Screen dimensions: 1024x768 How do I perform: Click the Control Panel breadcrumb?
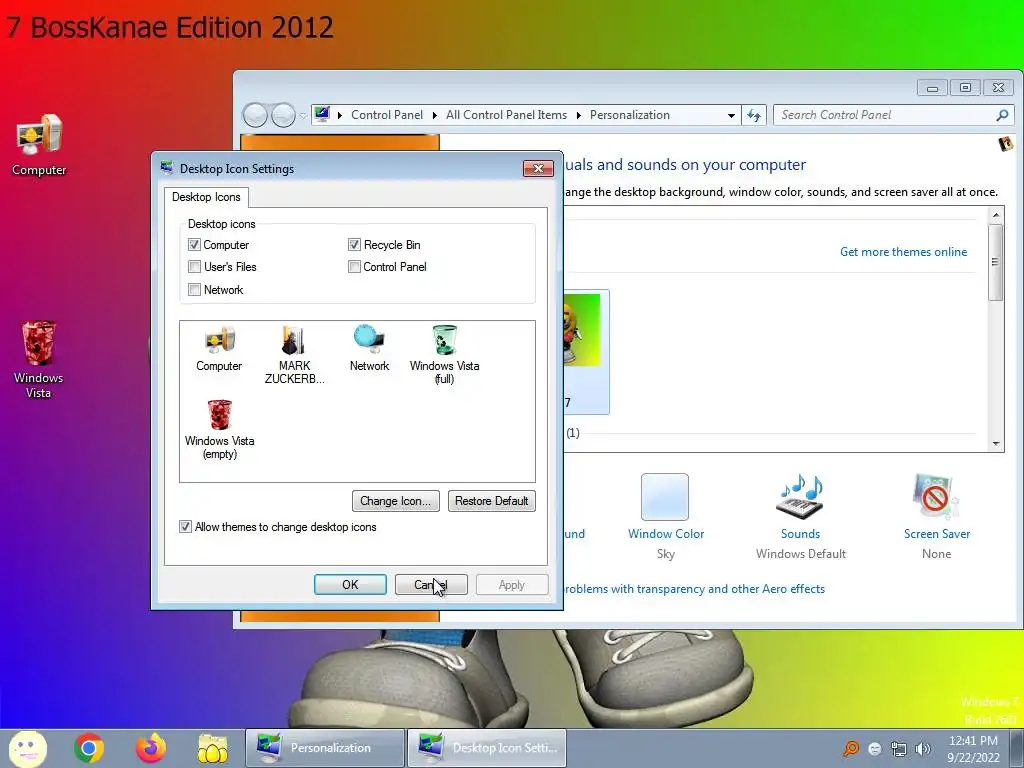[x=387, y=115]
